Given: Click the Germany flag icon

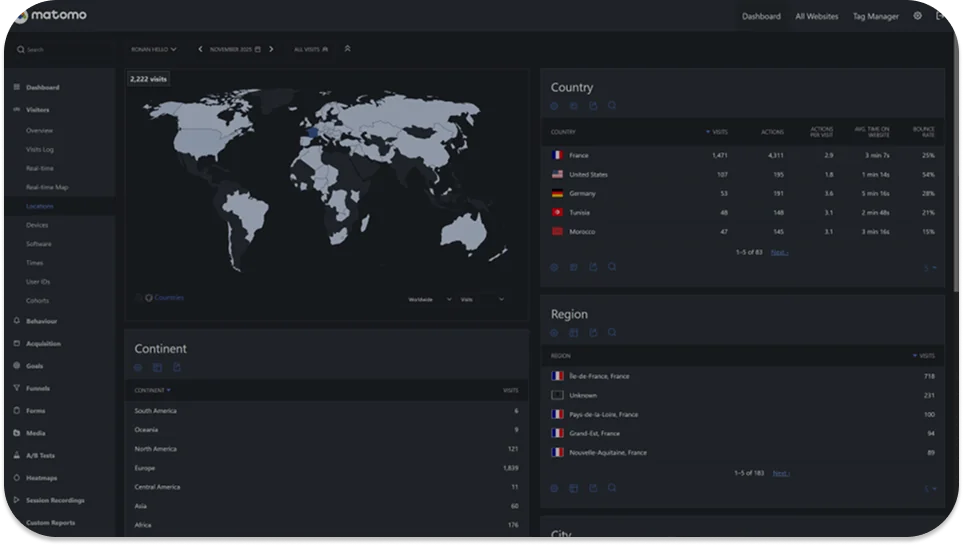Looking at the screenshot, I should (558, 194).
